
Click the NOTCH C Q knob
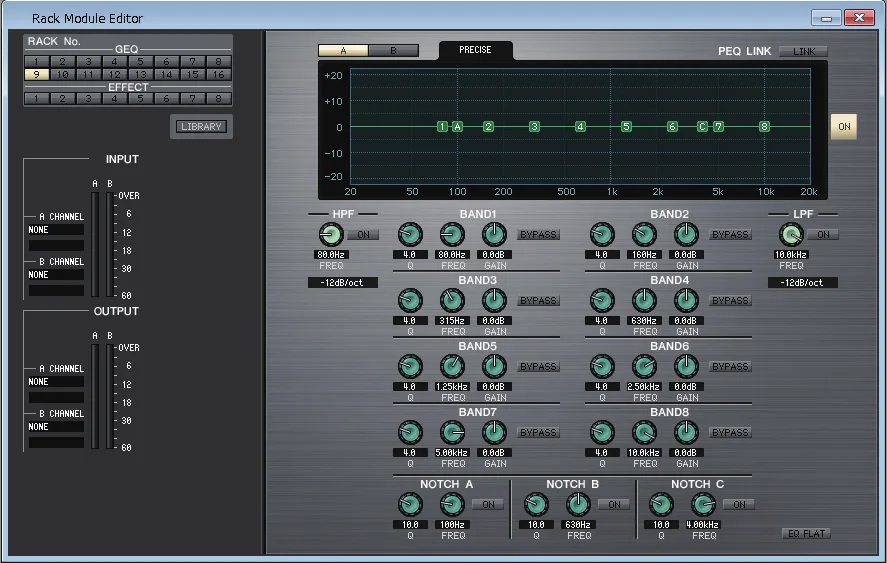coord(661,505)
